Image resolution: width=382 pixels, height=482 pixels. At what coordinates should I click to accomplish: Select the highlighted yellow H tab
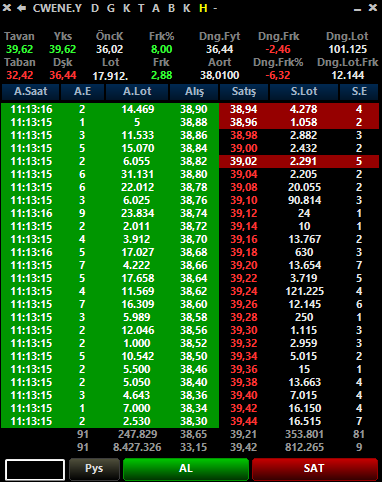click(x=203, y=8)
